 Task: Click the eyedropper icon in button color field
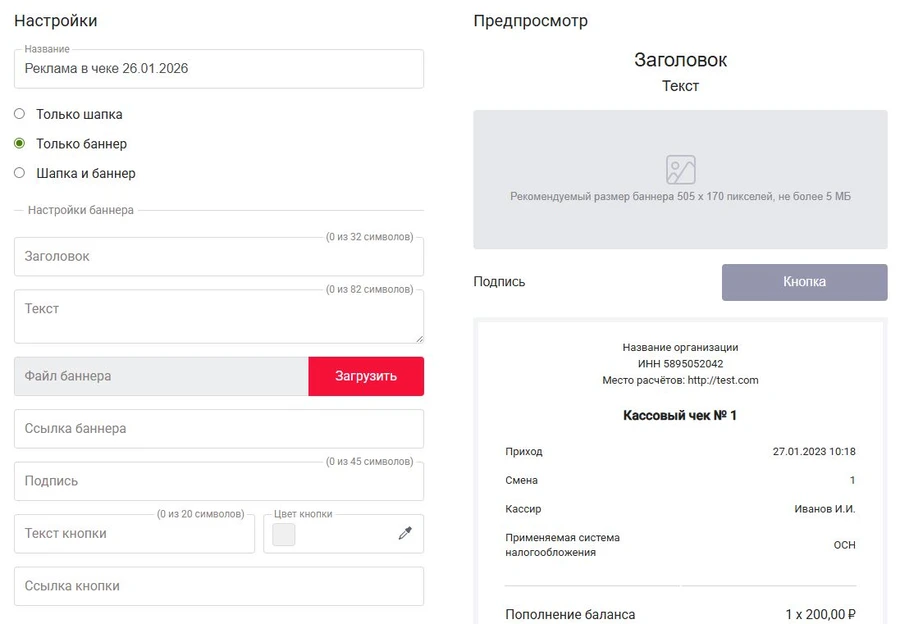[x=405, y=534]
